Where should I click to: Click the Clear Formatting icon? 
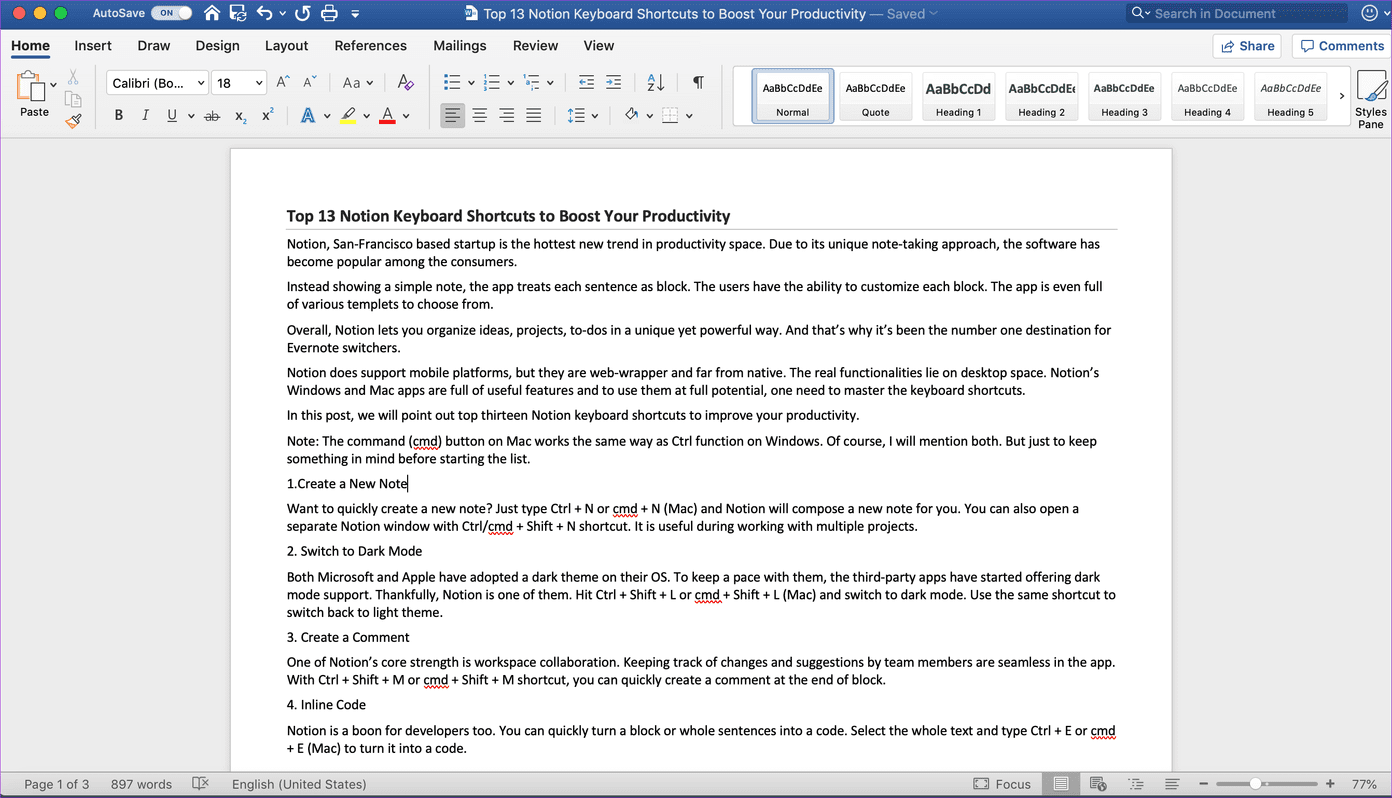(405, 83)
